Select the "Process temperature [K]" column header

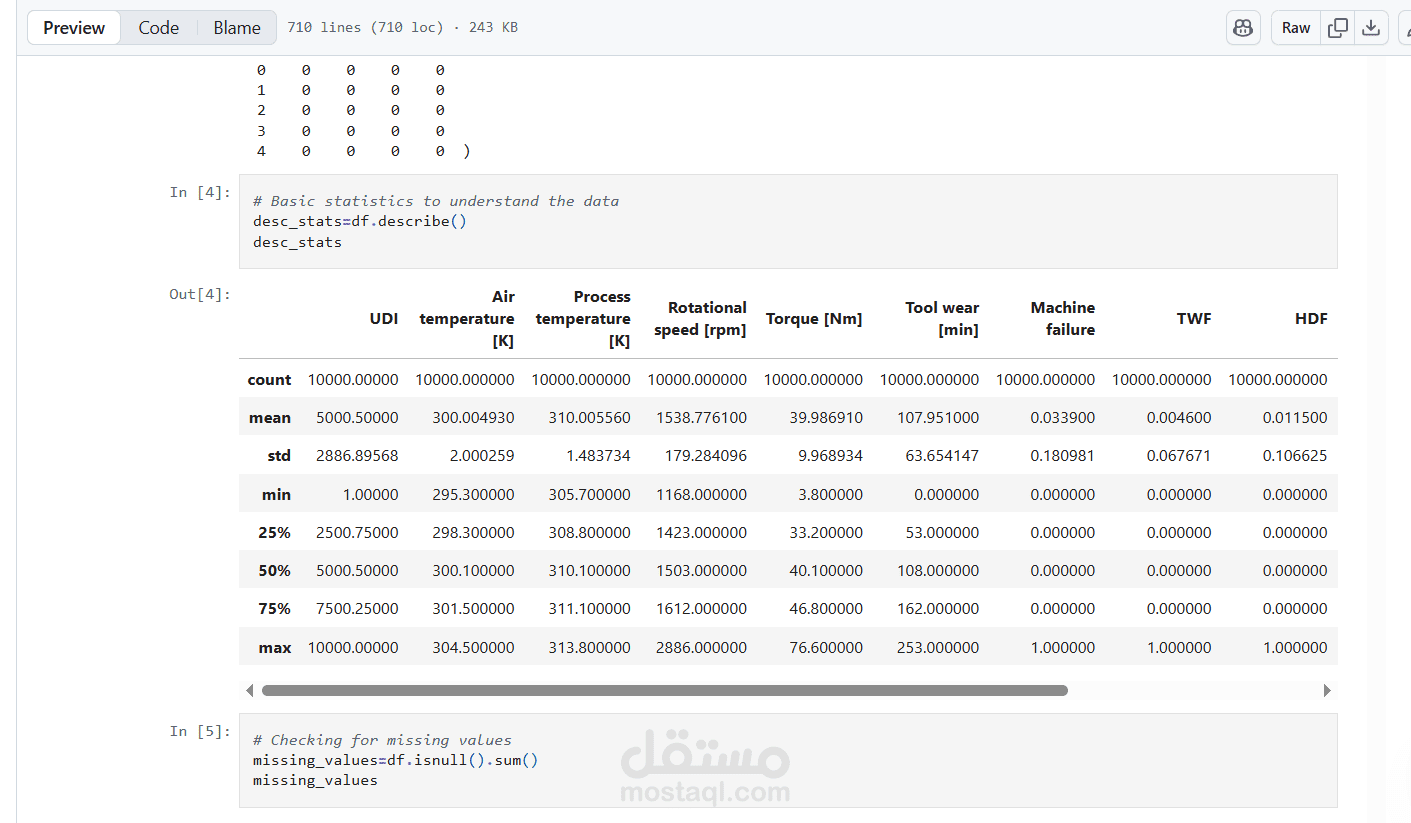tap(583, 319)
